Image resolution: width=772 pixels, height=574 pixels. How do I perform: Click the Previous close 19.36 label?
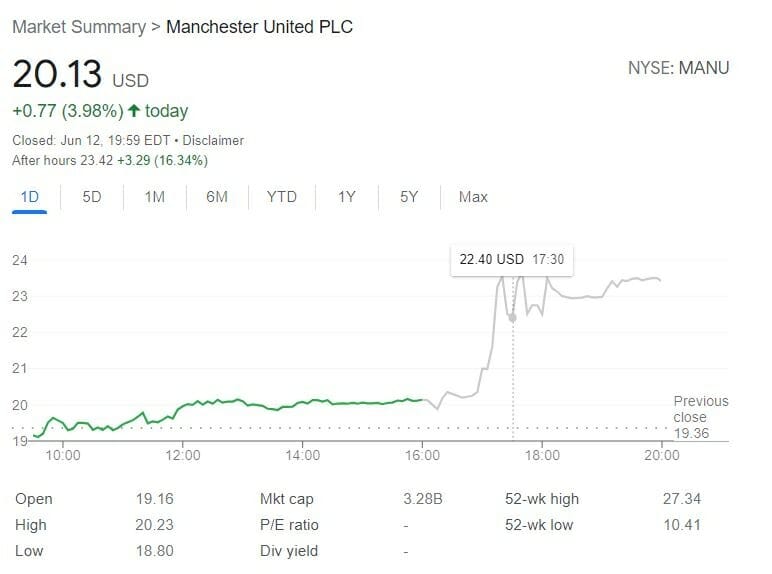coord(700,417)
